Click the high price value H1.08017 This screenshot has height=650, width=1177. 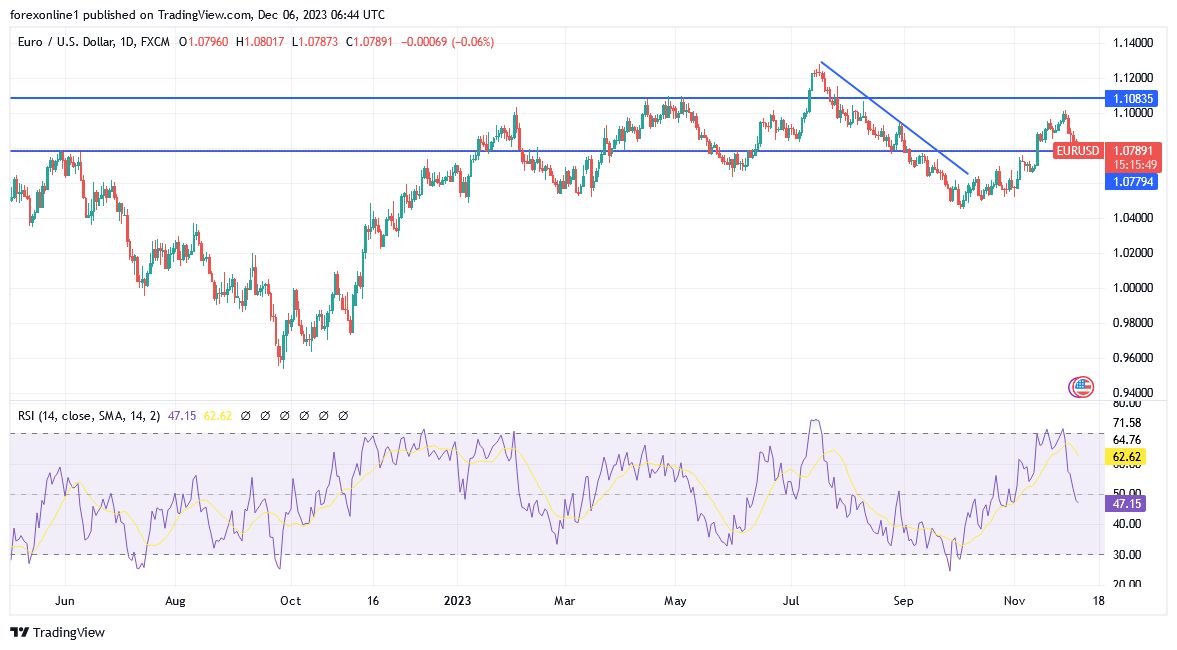[x=260, y=42]
